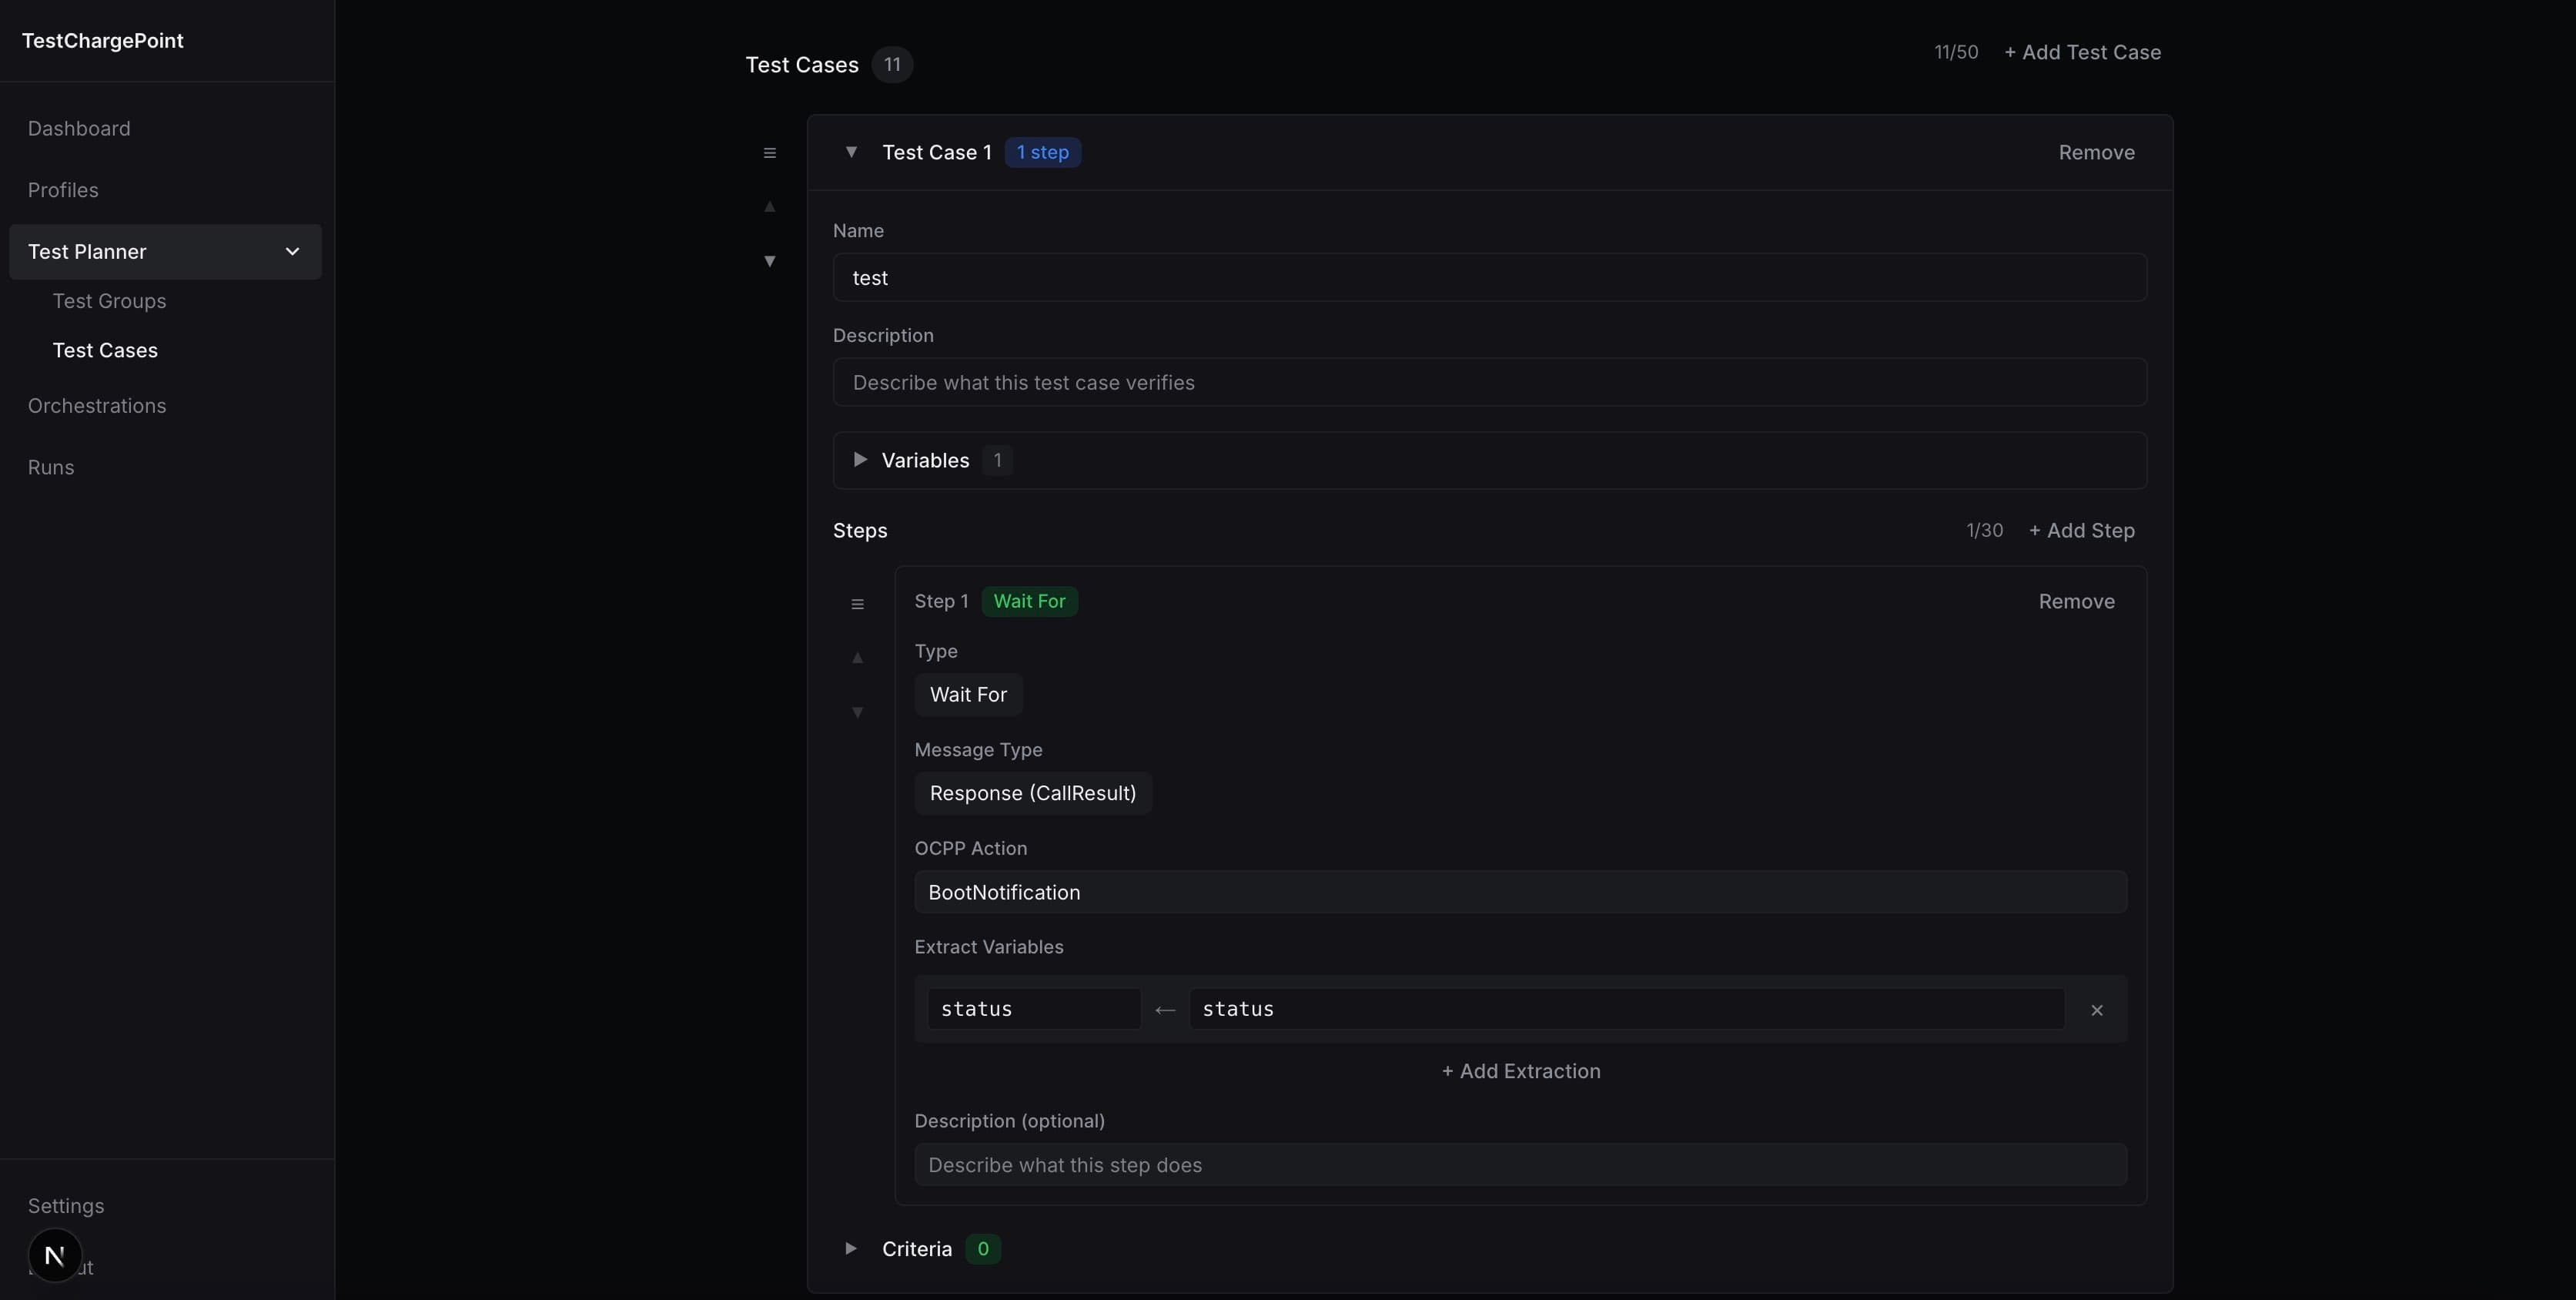The height and width of the screenshot is (1300, 2576).
Task: Move Step 1 up with the up-arrow icon
Action: [x=857, y=658]
